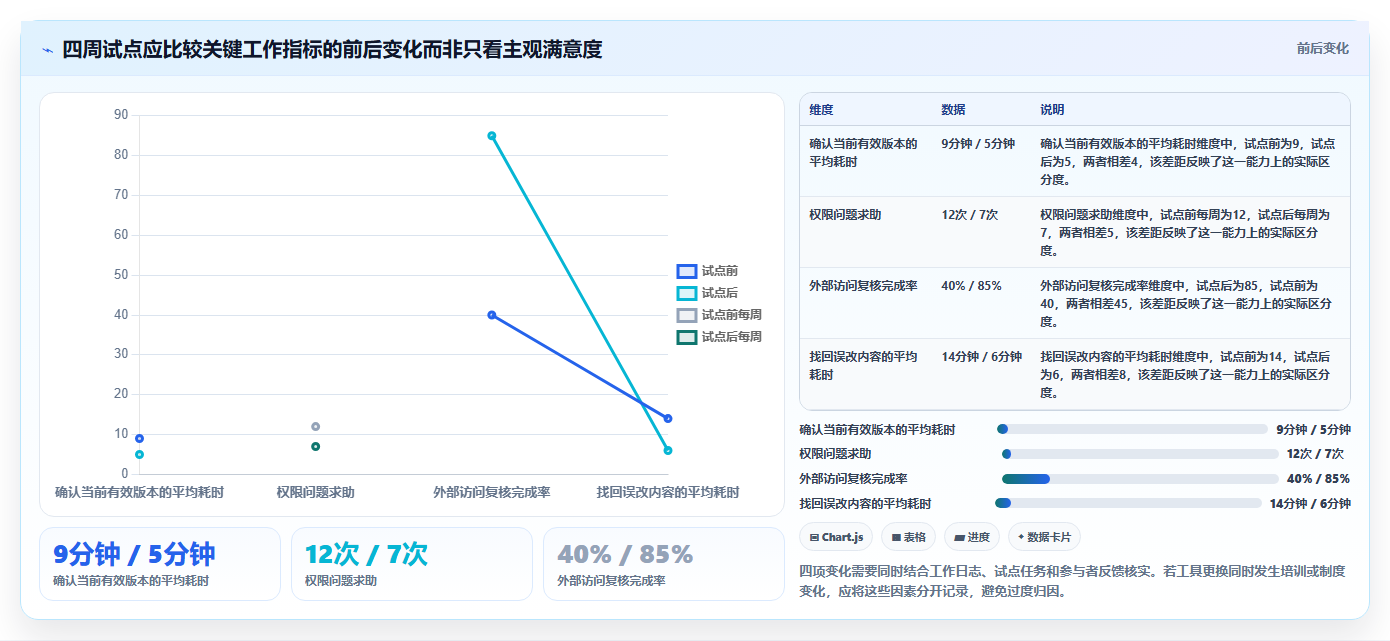Viewport: 1390px width, 641px height.
Task: Click the 权限问题求助 progress bar
Action: coord(1140,454)
